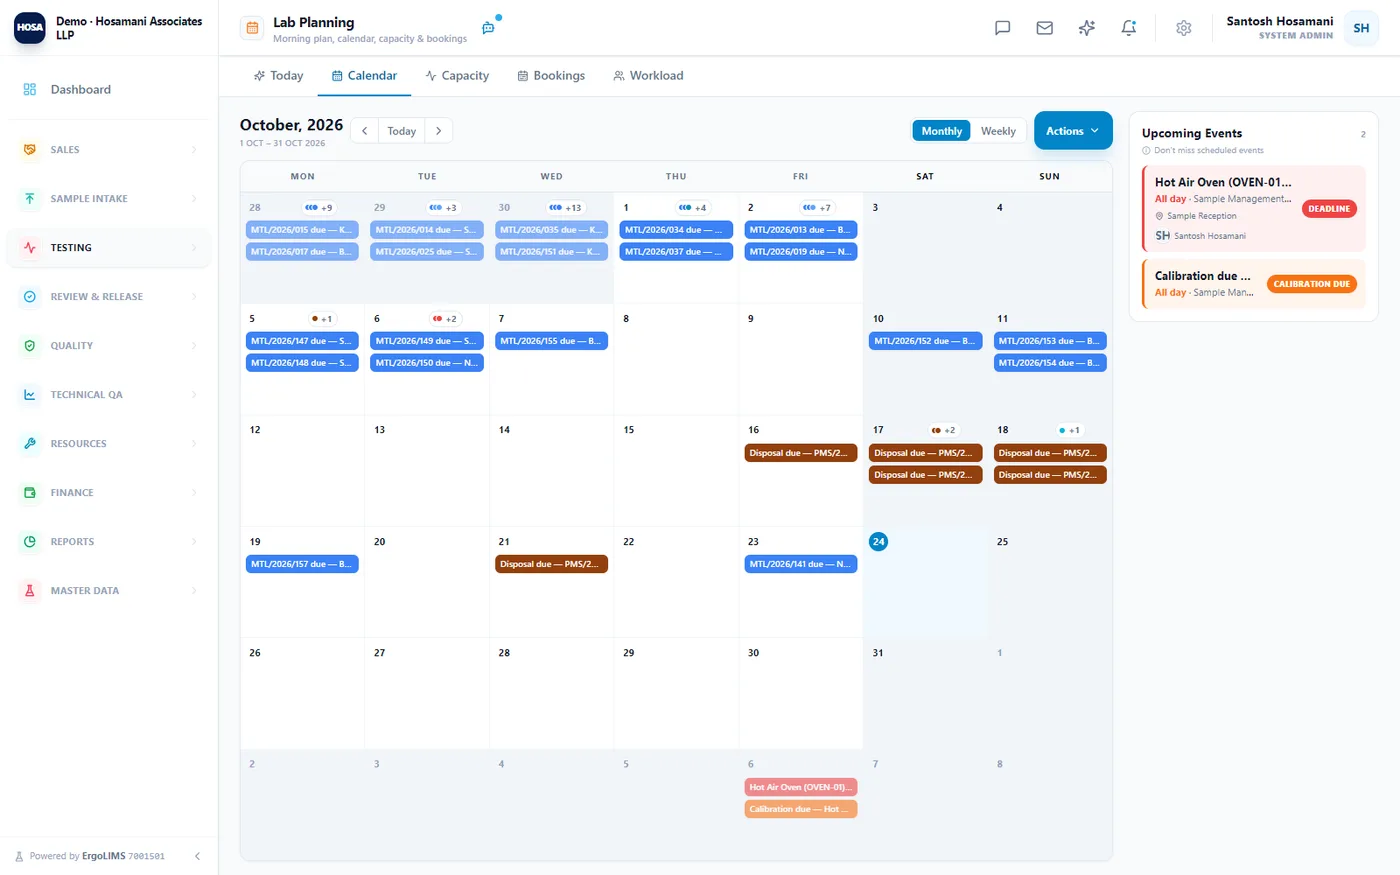Select today's date 24
The image size is (1400, 875).
(x=878, y=541)
